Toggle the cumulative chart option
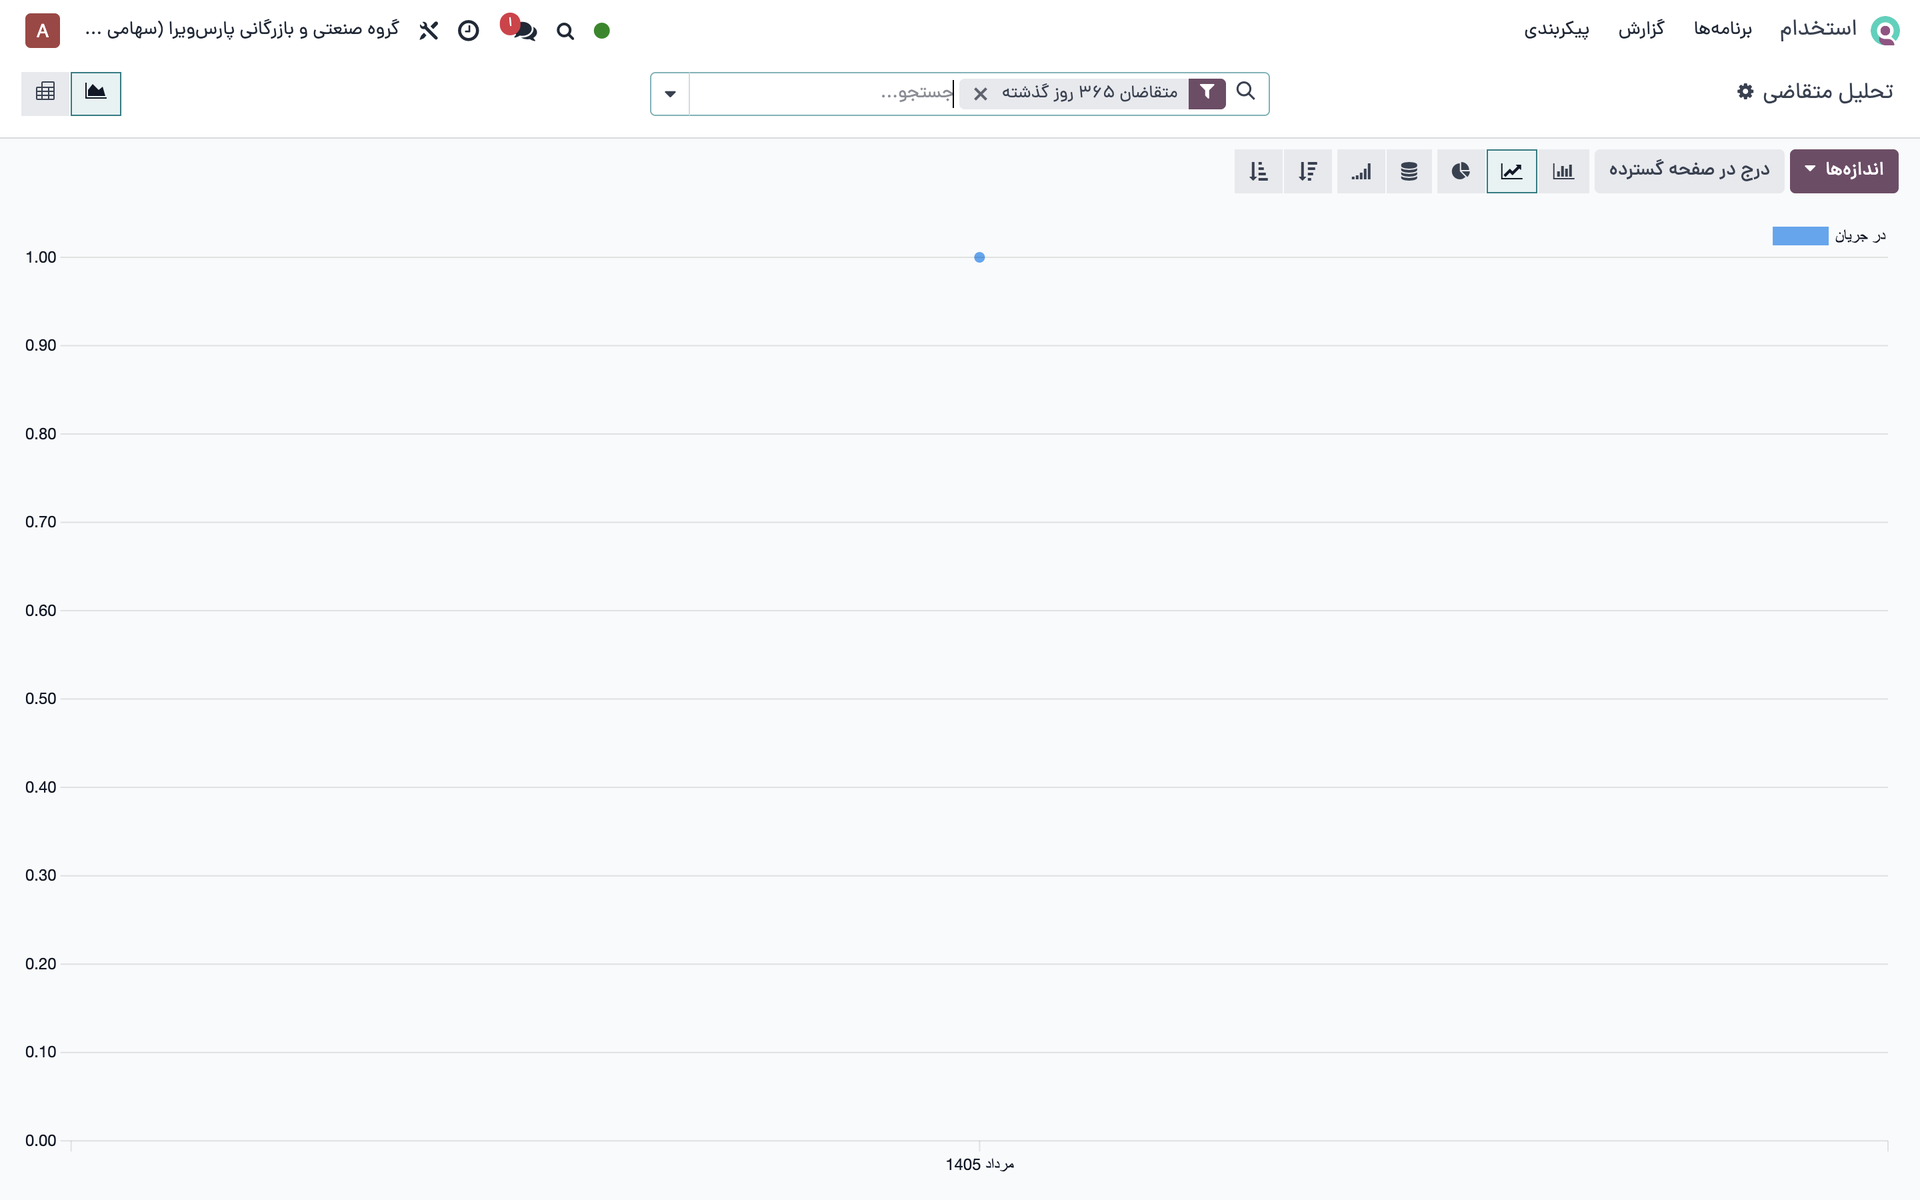 (x=1361, y=171)
